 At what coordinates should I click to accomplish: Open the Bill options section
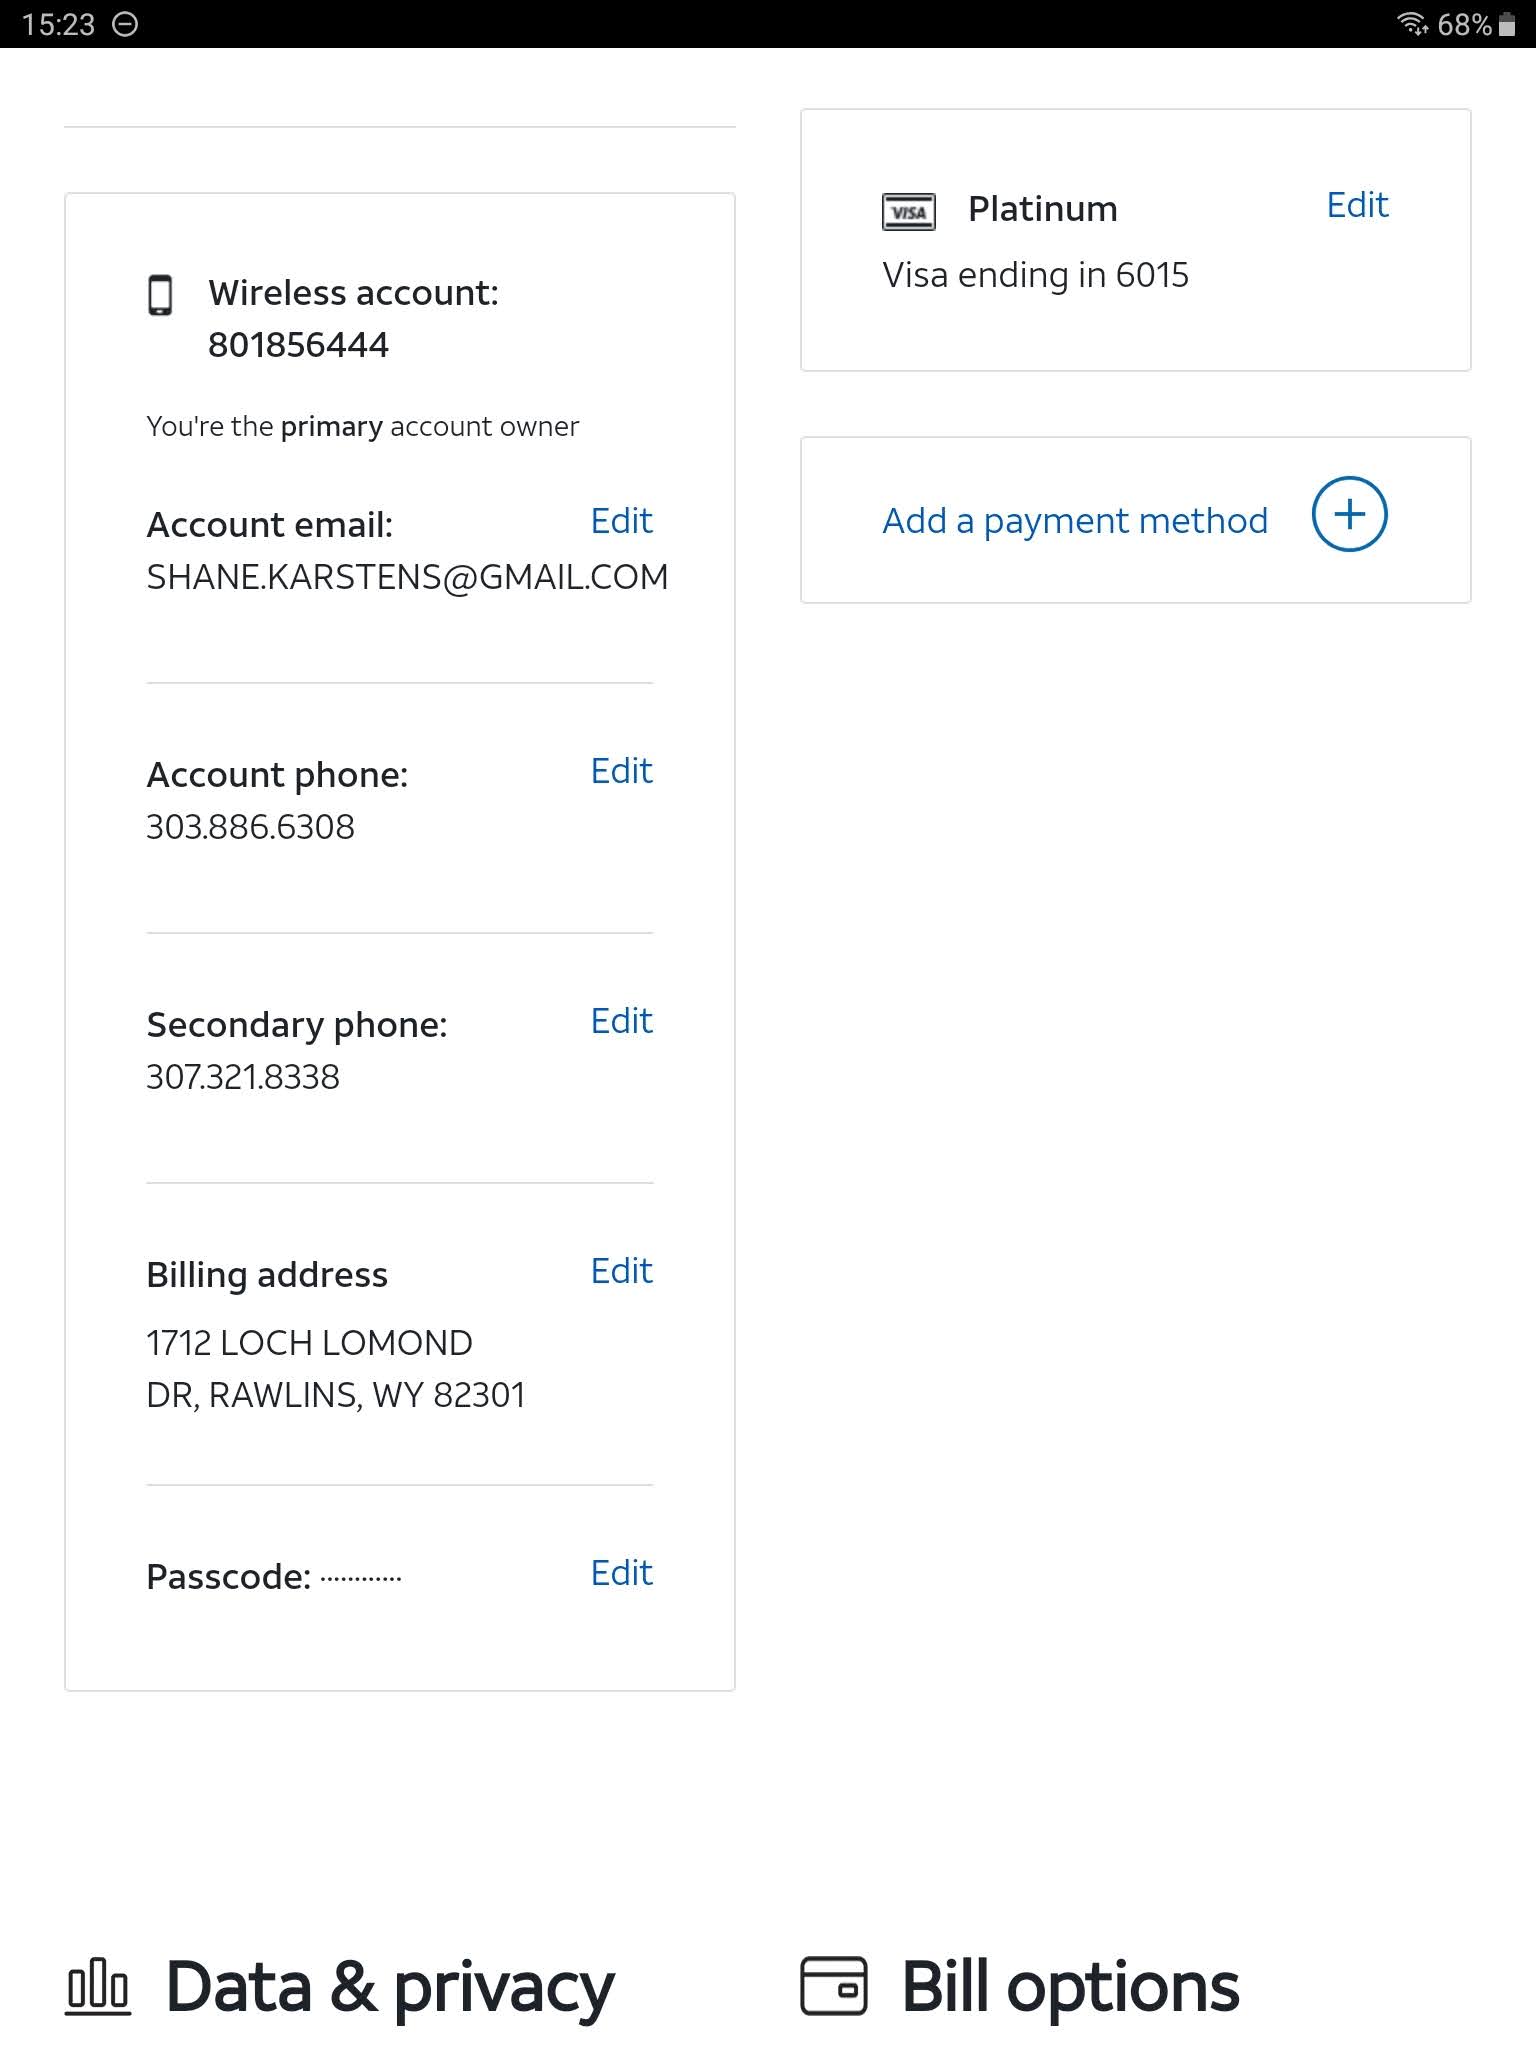(x=1069, y=1986)
